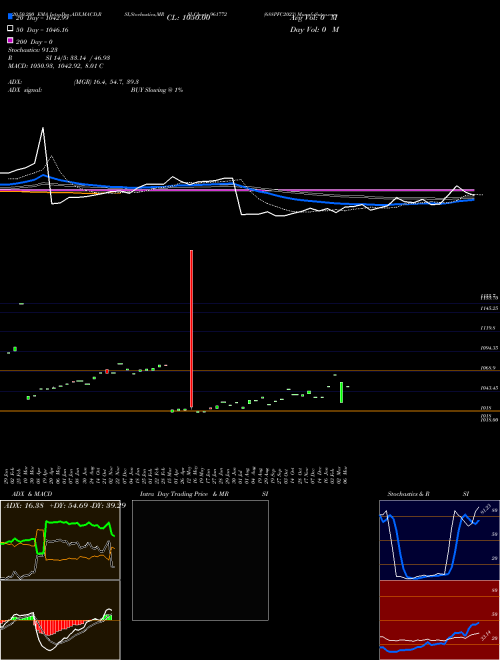Image resolution: width=500 pixels, height=660 pixels.
Task: Click the empty Intra Day Trading Price chart box
Action: [x=200, y=560]
